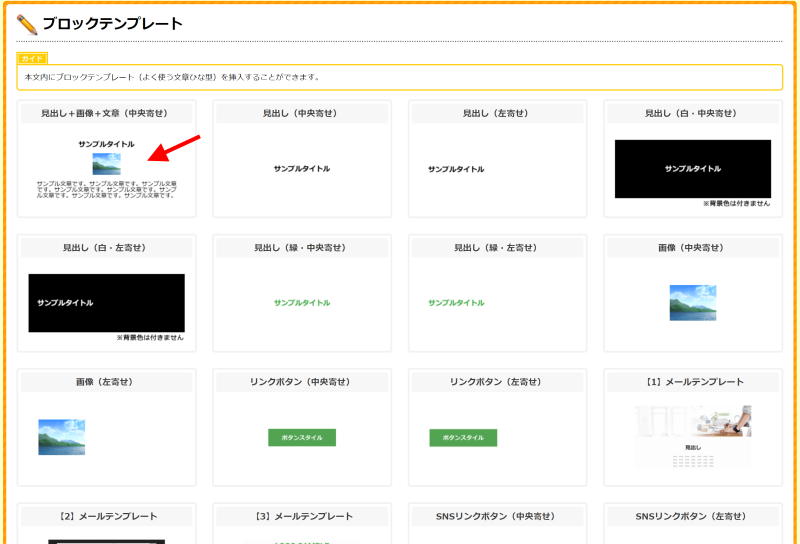Choose the 画像（左寄せ） landscape image
Image resolution: width=800 pixels, height=544 pixels.
(x=62, y=437)
